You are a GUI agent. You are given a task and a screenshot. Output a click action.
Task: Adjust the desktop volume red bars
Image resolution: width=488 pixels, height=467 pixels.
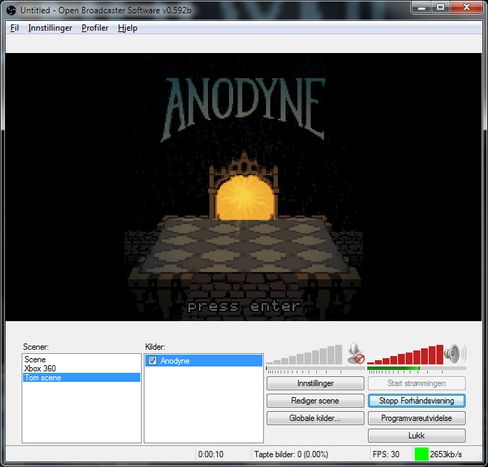(x=406, y=355)
